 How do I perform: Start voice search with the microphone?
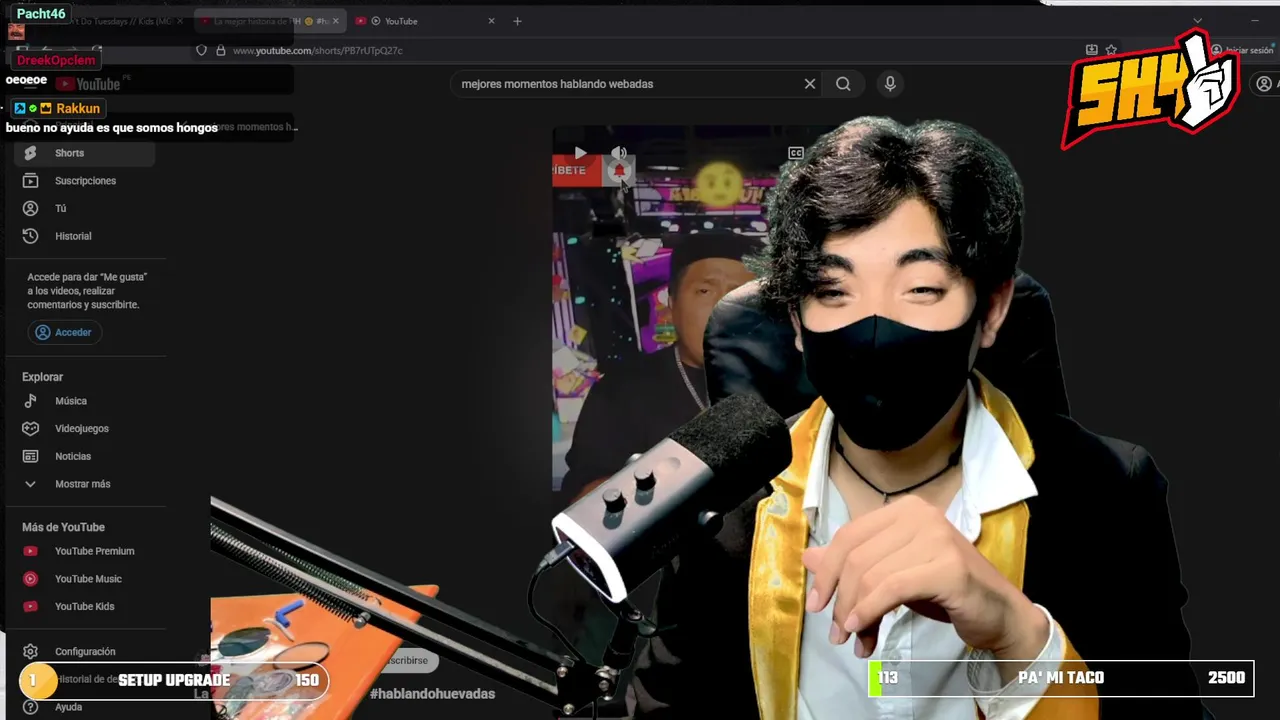coord(890,84)
